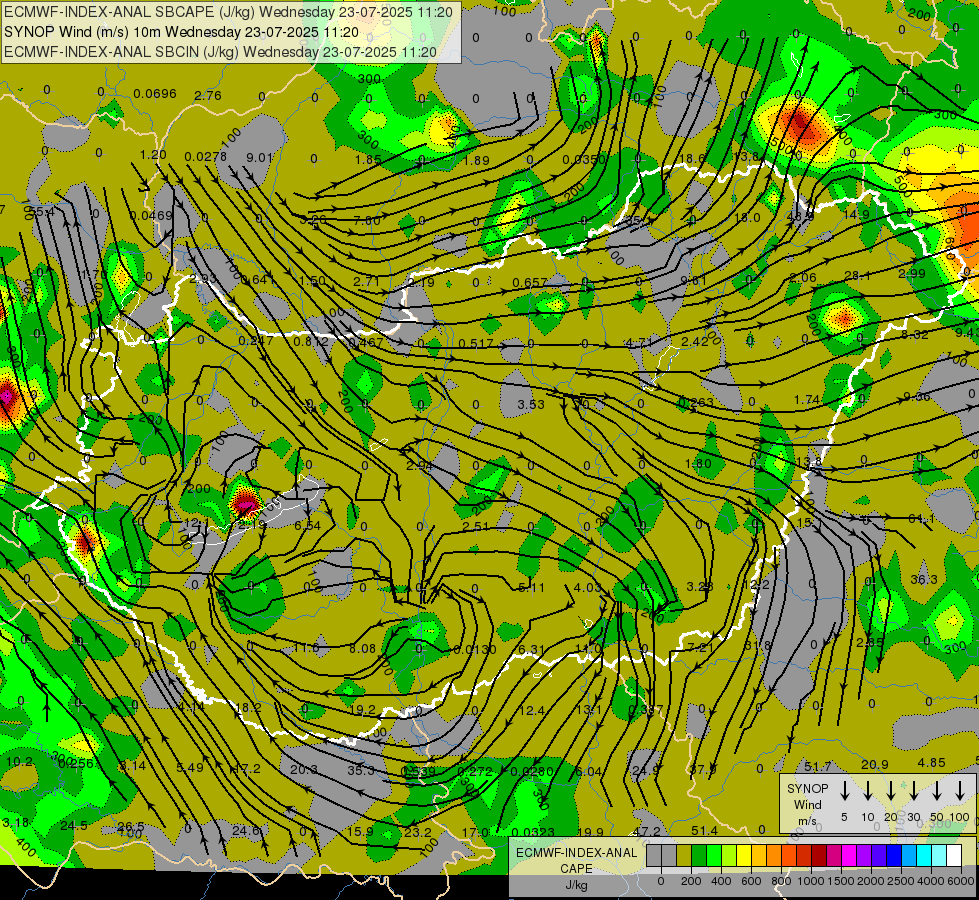Image resolution: width=979 pixels, height=900 pixels.
Task: Click the wind arrow above the 100 label
Action: pyautogui.click(x=960, y=791)
